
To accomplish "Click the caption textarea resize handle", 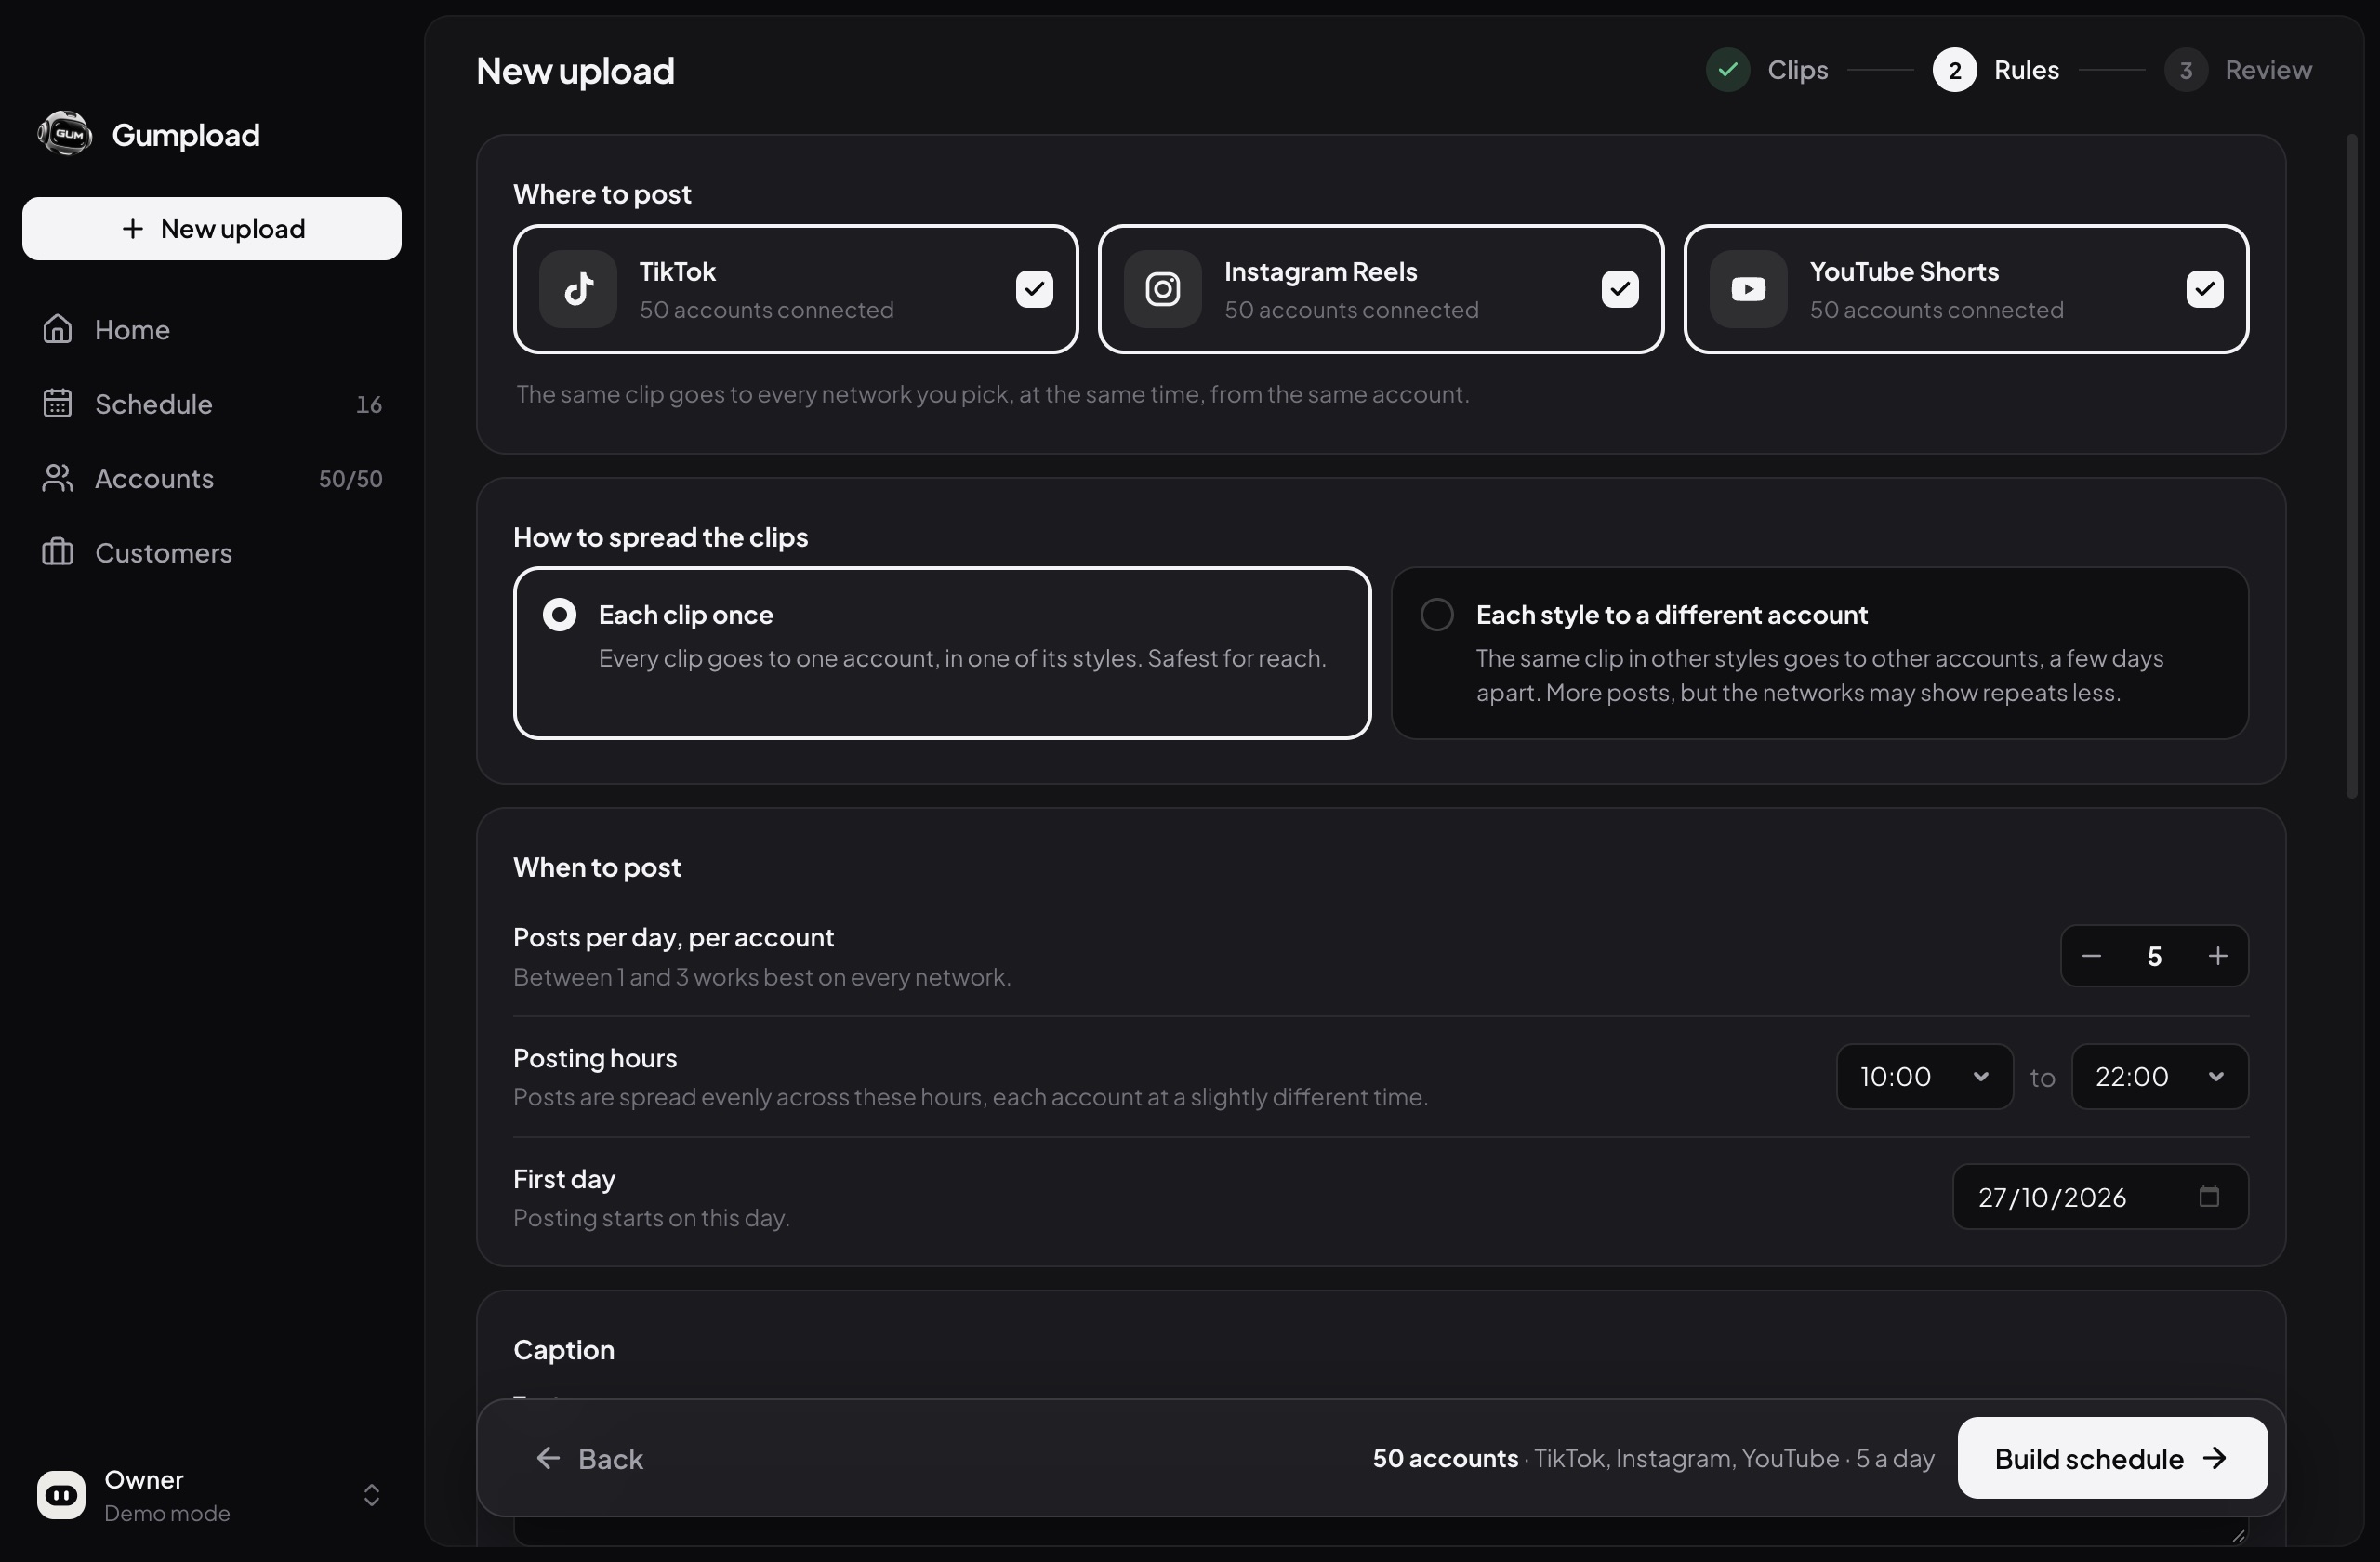I will [x=2238, y=1535].
